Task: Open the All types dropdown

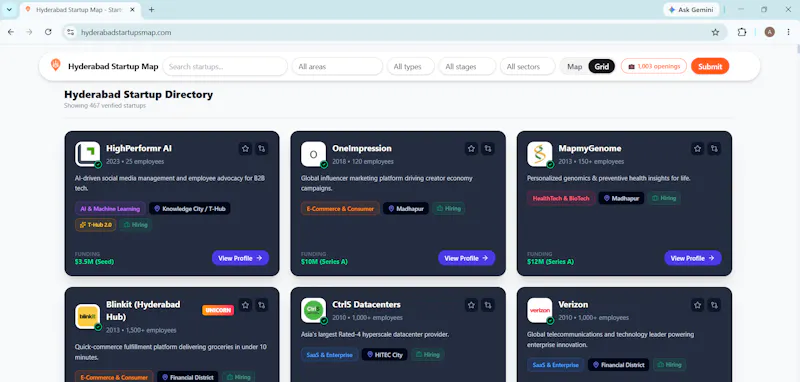Action: tap(411, 66)
